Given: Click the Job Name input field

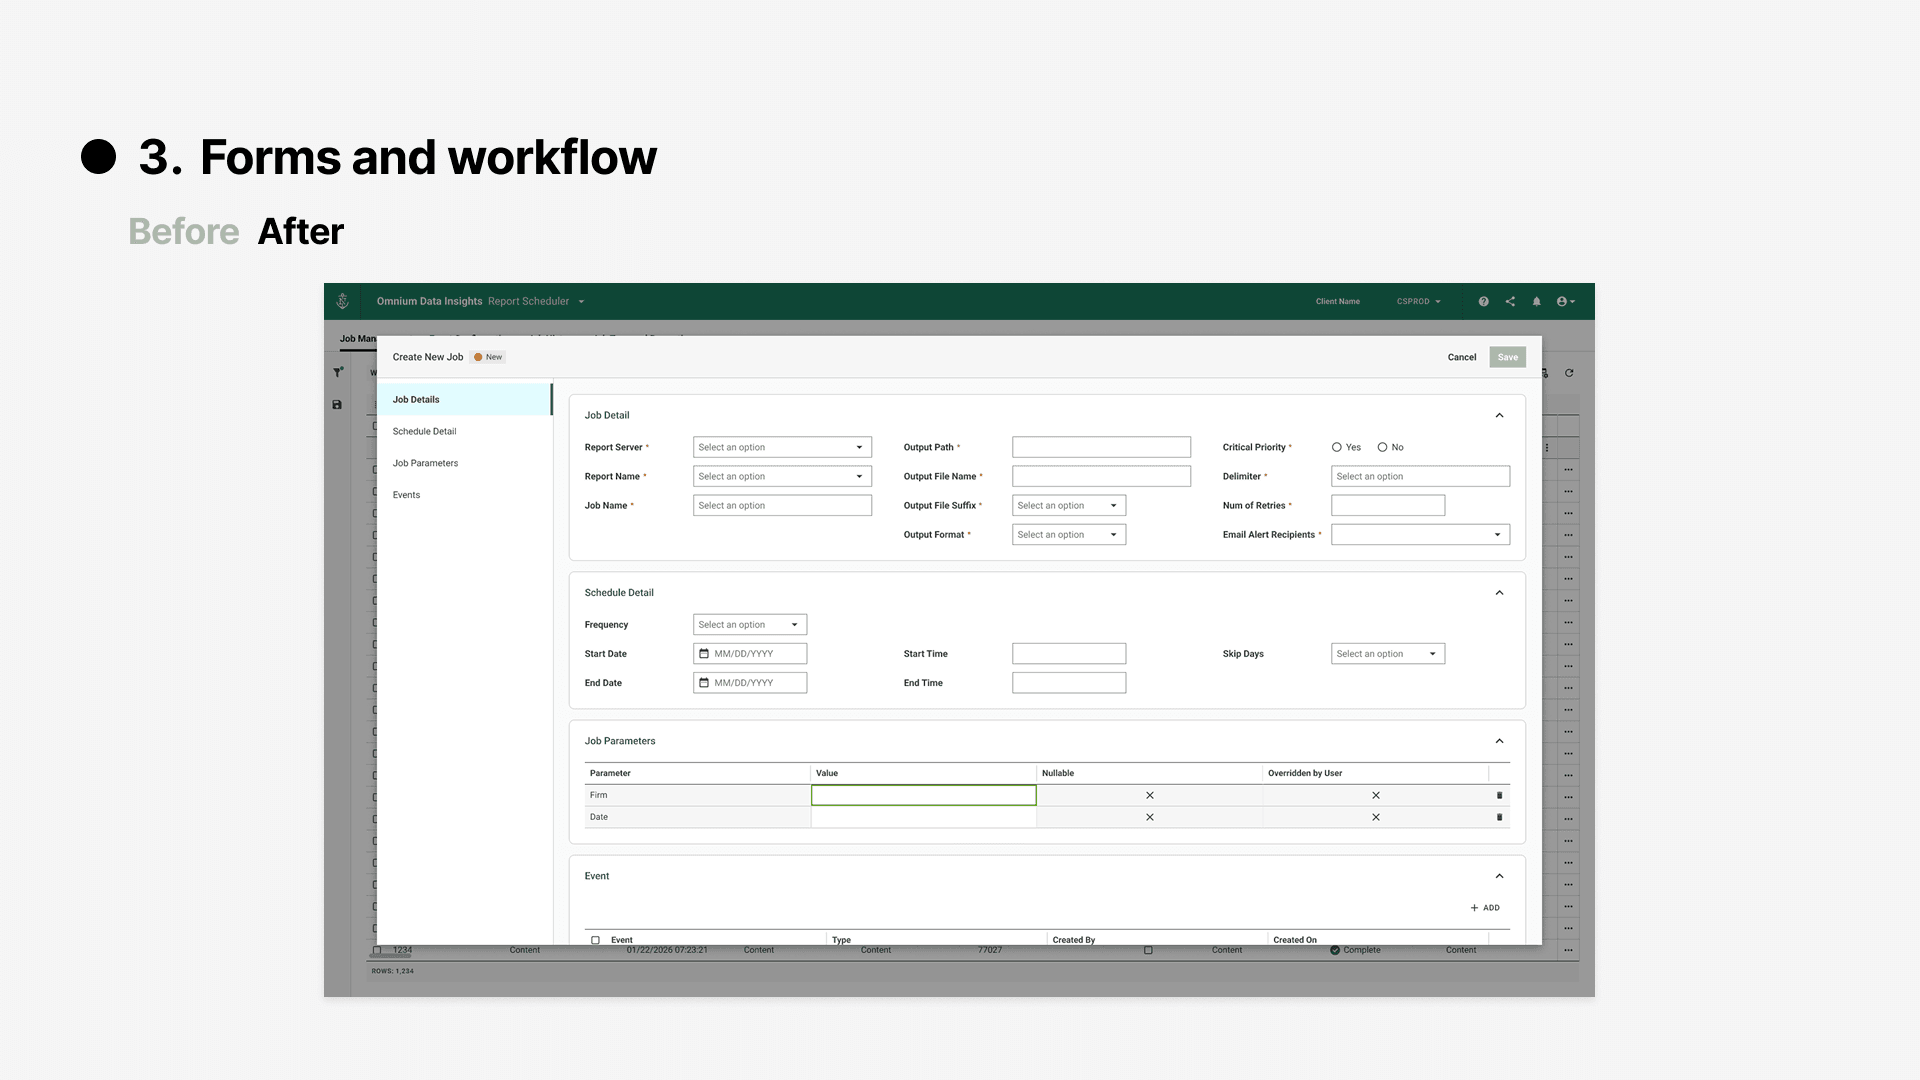Looking at the screenshot, I should point(782,506).
